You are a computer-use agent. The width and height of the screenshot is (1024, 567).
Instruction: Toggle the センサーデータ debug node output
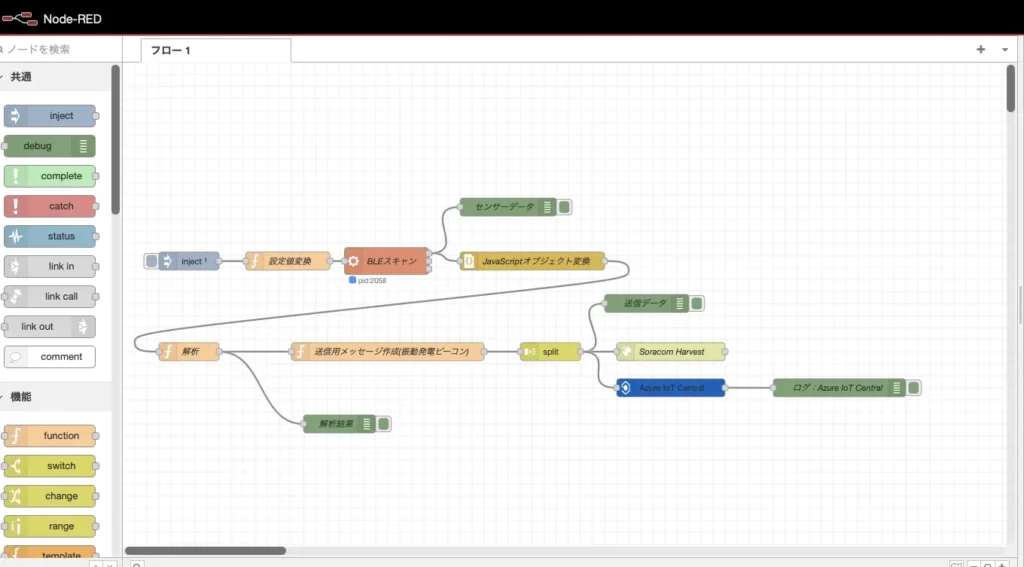[x=565, y=207]
